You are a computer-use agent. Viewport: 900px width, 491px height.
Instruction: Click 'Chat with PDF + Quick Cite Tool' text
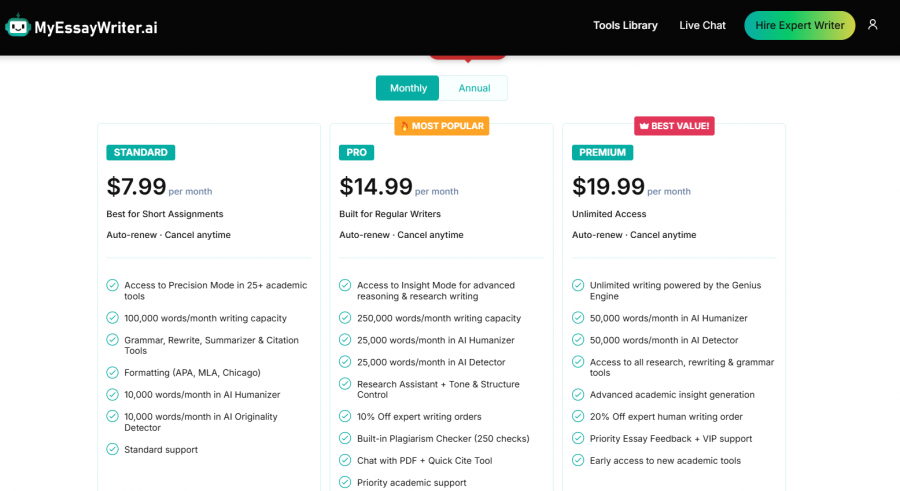pos(425,461)
